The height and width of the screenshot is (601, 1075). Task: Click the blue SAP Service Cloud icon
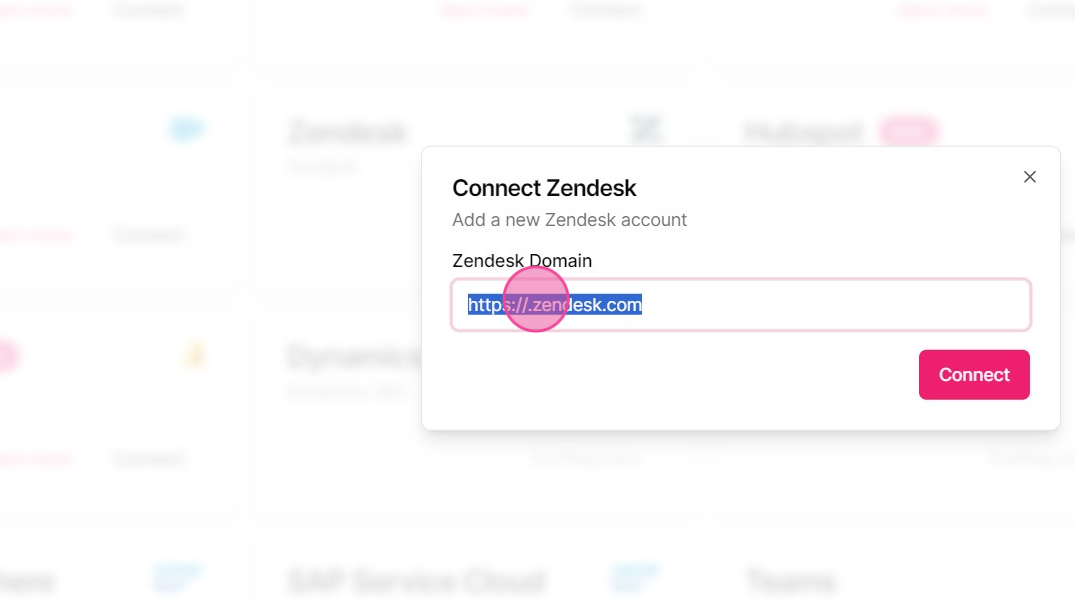pos(634,577)
